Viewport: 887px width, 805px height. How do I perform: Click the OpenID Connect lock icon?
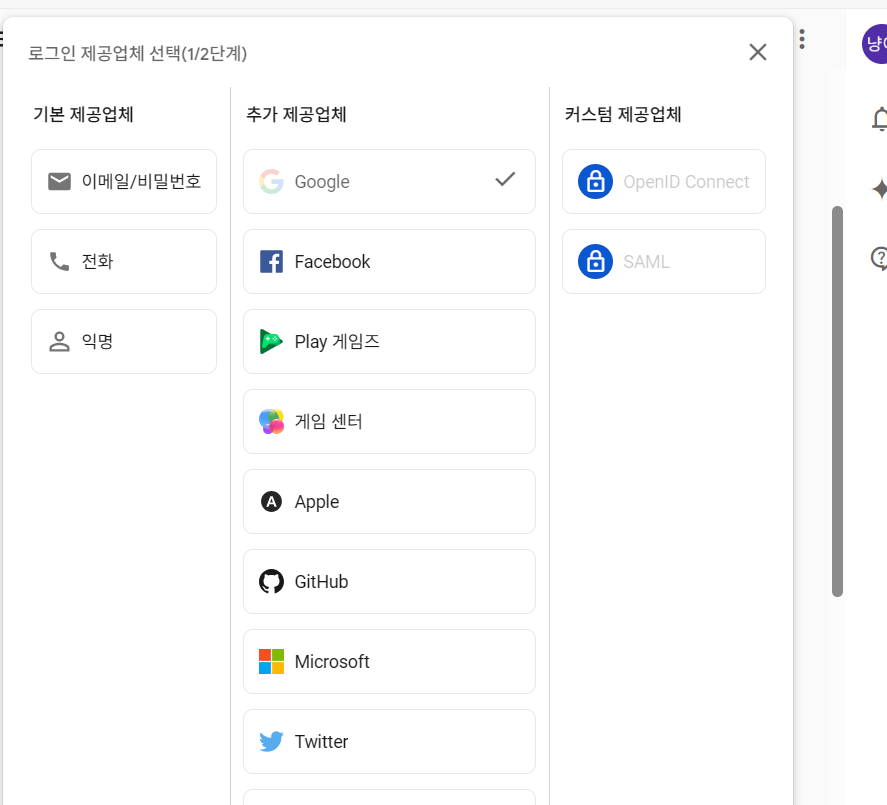click(x=595, y=182)
